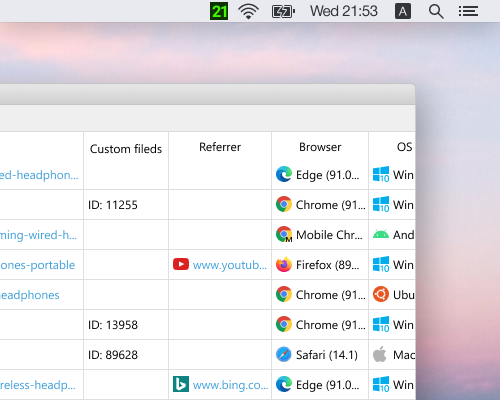The width and height of the screenshot is (500, 400).
Task: Click the Chrome icon in the ID: 13958 row
Action: pos(284,324)
